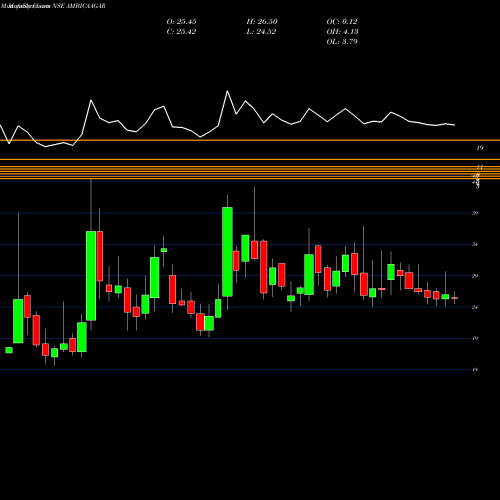Image resolution: width=500 pixels, height=500 pixels.
Task: Select the OH: 4.13 reading
Action: [342, 32]
